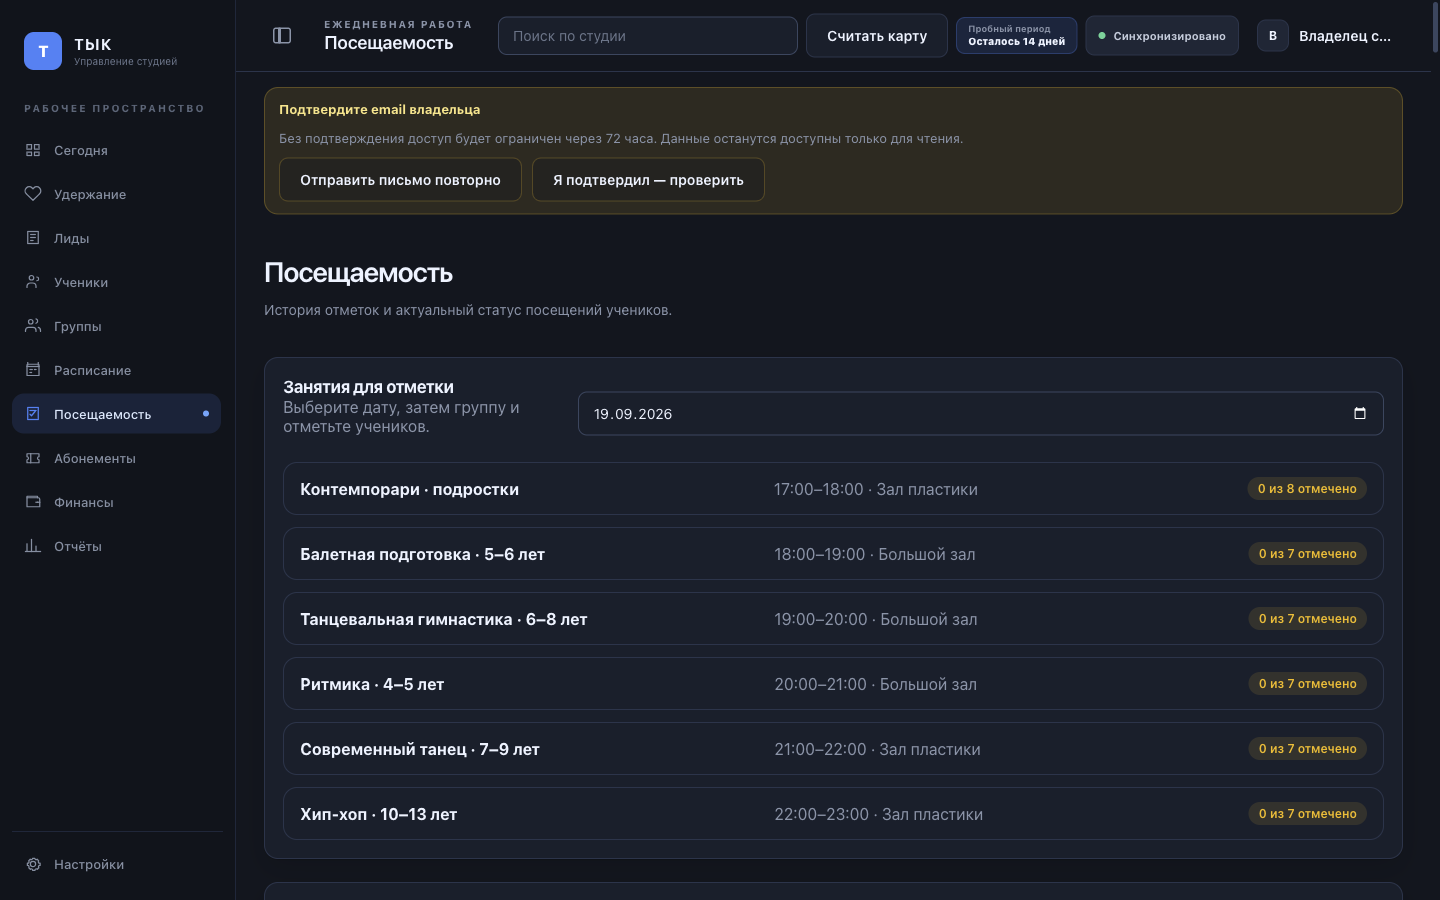Click the Ученики person icon
1440x900 pixels.
point(33,282)
